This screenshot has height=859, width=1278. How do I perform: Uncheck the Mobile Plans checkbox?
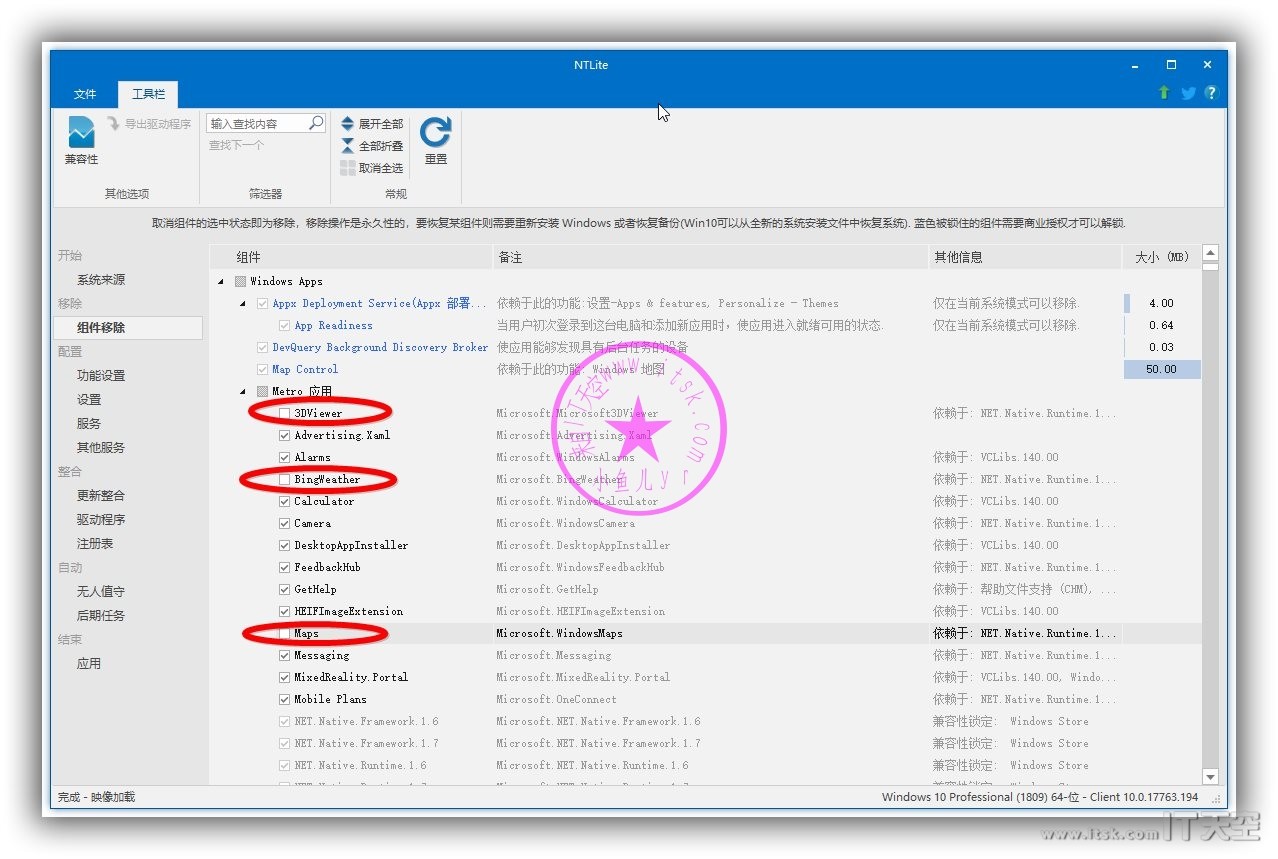(285, 699)
